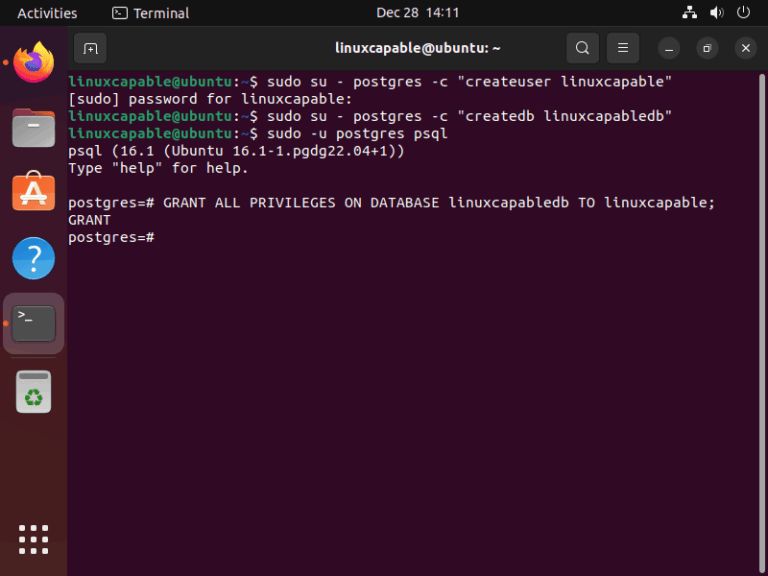Show Applications grid
The image size is (768, 576).
click(33, 539)
